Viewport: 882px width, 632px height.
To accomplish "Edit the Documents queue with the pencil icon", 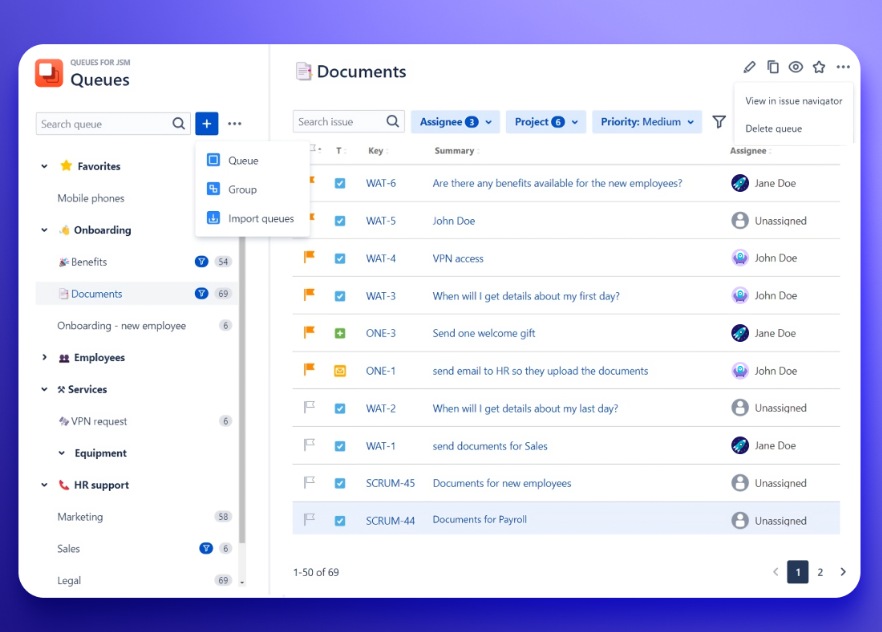I will (749, 66).
